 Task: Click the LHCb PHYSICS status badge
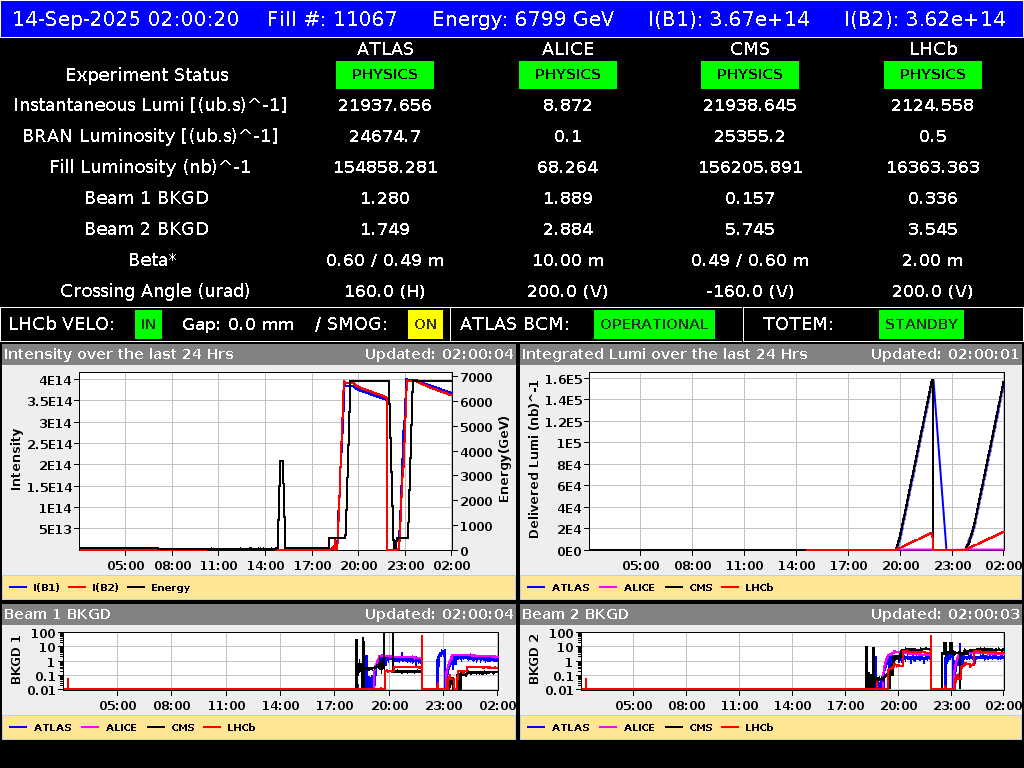(x=933, y=74)
